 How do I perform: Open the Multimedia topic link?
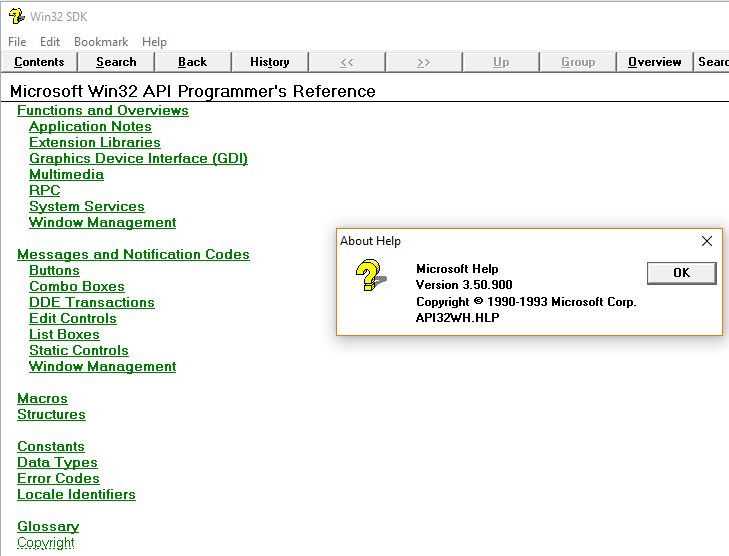66,174
